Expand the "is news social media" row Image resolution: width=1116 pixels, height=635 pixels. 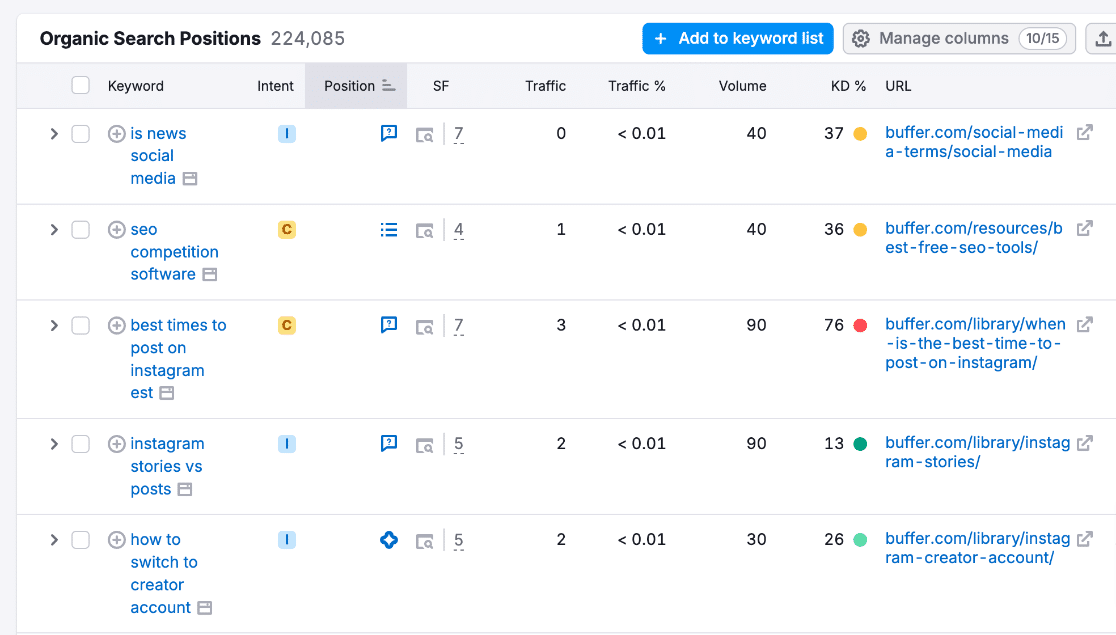(54, 133)
